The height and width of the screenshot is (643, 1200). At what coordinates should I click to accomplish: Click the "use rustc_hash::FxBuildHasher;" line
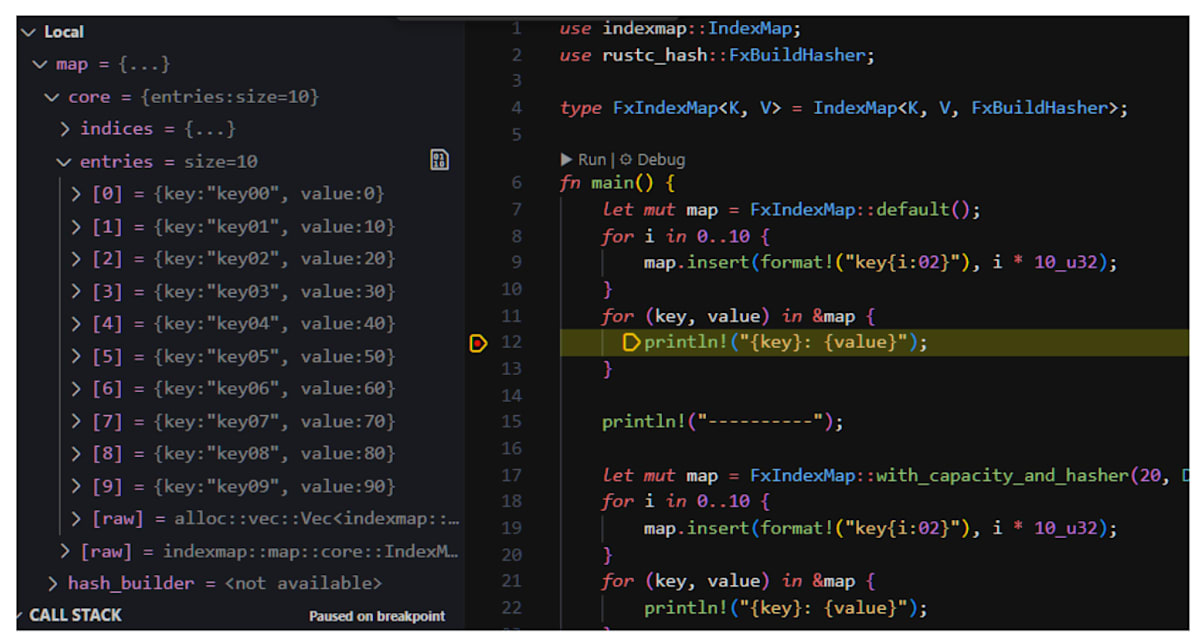click(718, 55)
